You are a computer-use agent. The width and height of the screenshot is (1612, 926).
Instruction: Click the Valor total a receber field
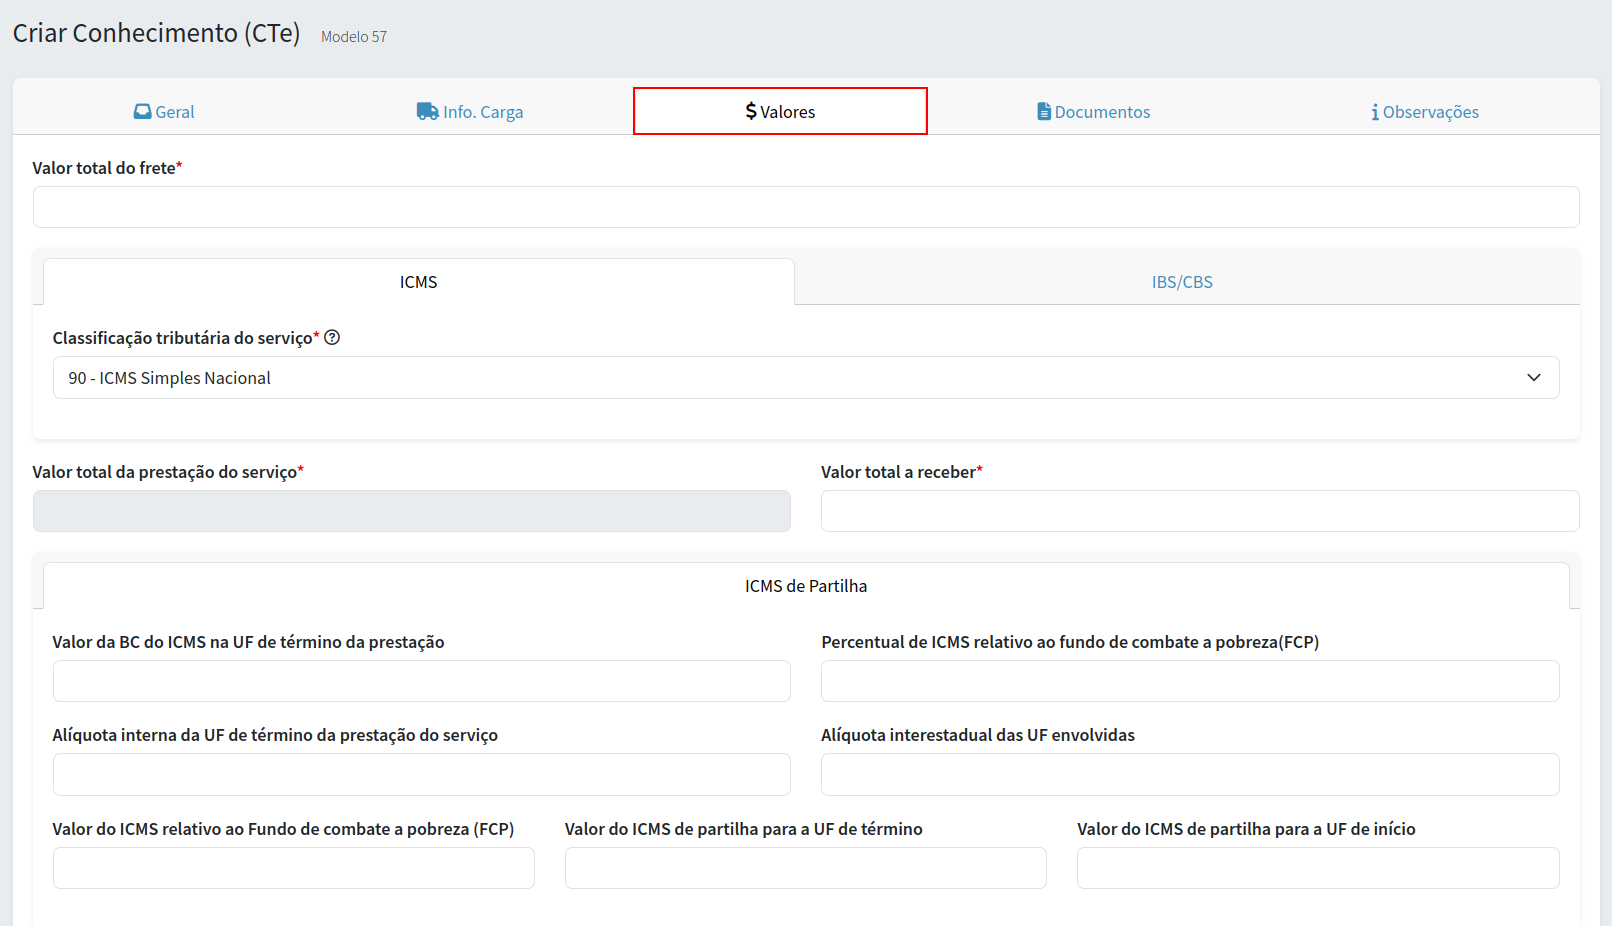(x=1200, y=511)
